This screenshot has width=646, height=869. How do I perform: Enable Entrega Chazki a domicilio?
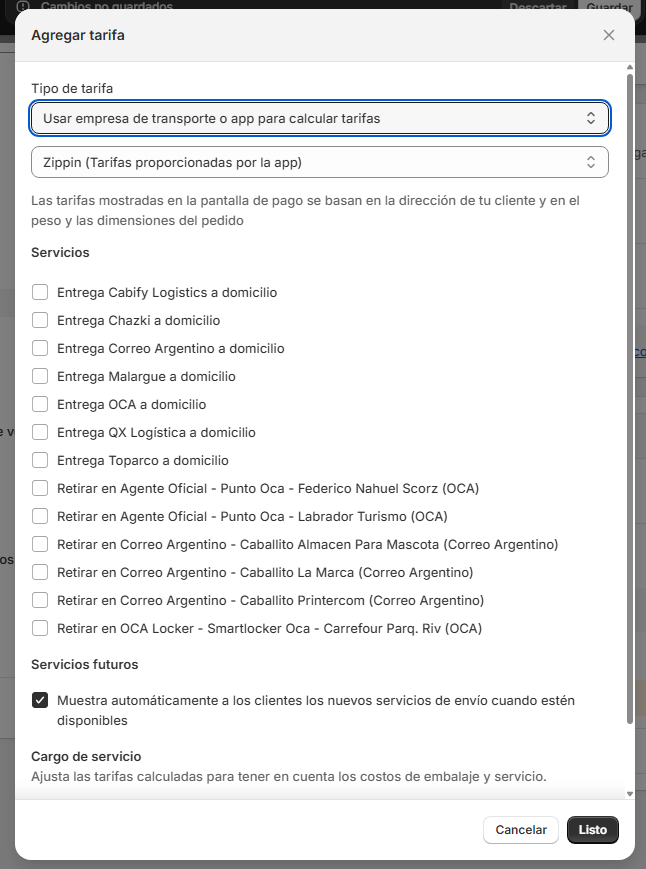(x=40, y=321)
